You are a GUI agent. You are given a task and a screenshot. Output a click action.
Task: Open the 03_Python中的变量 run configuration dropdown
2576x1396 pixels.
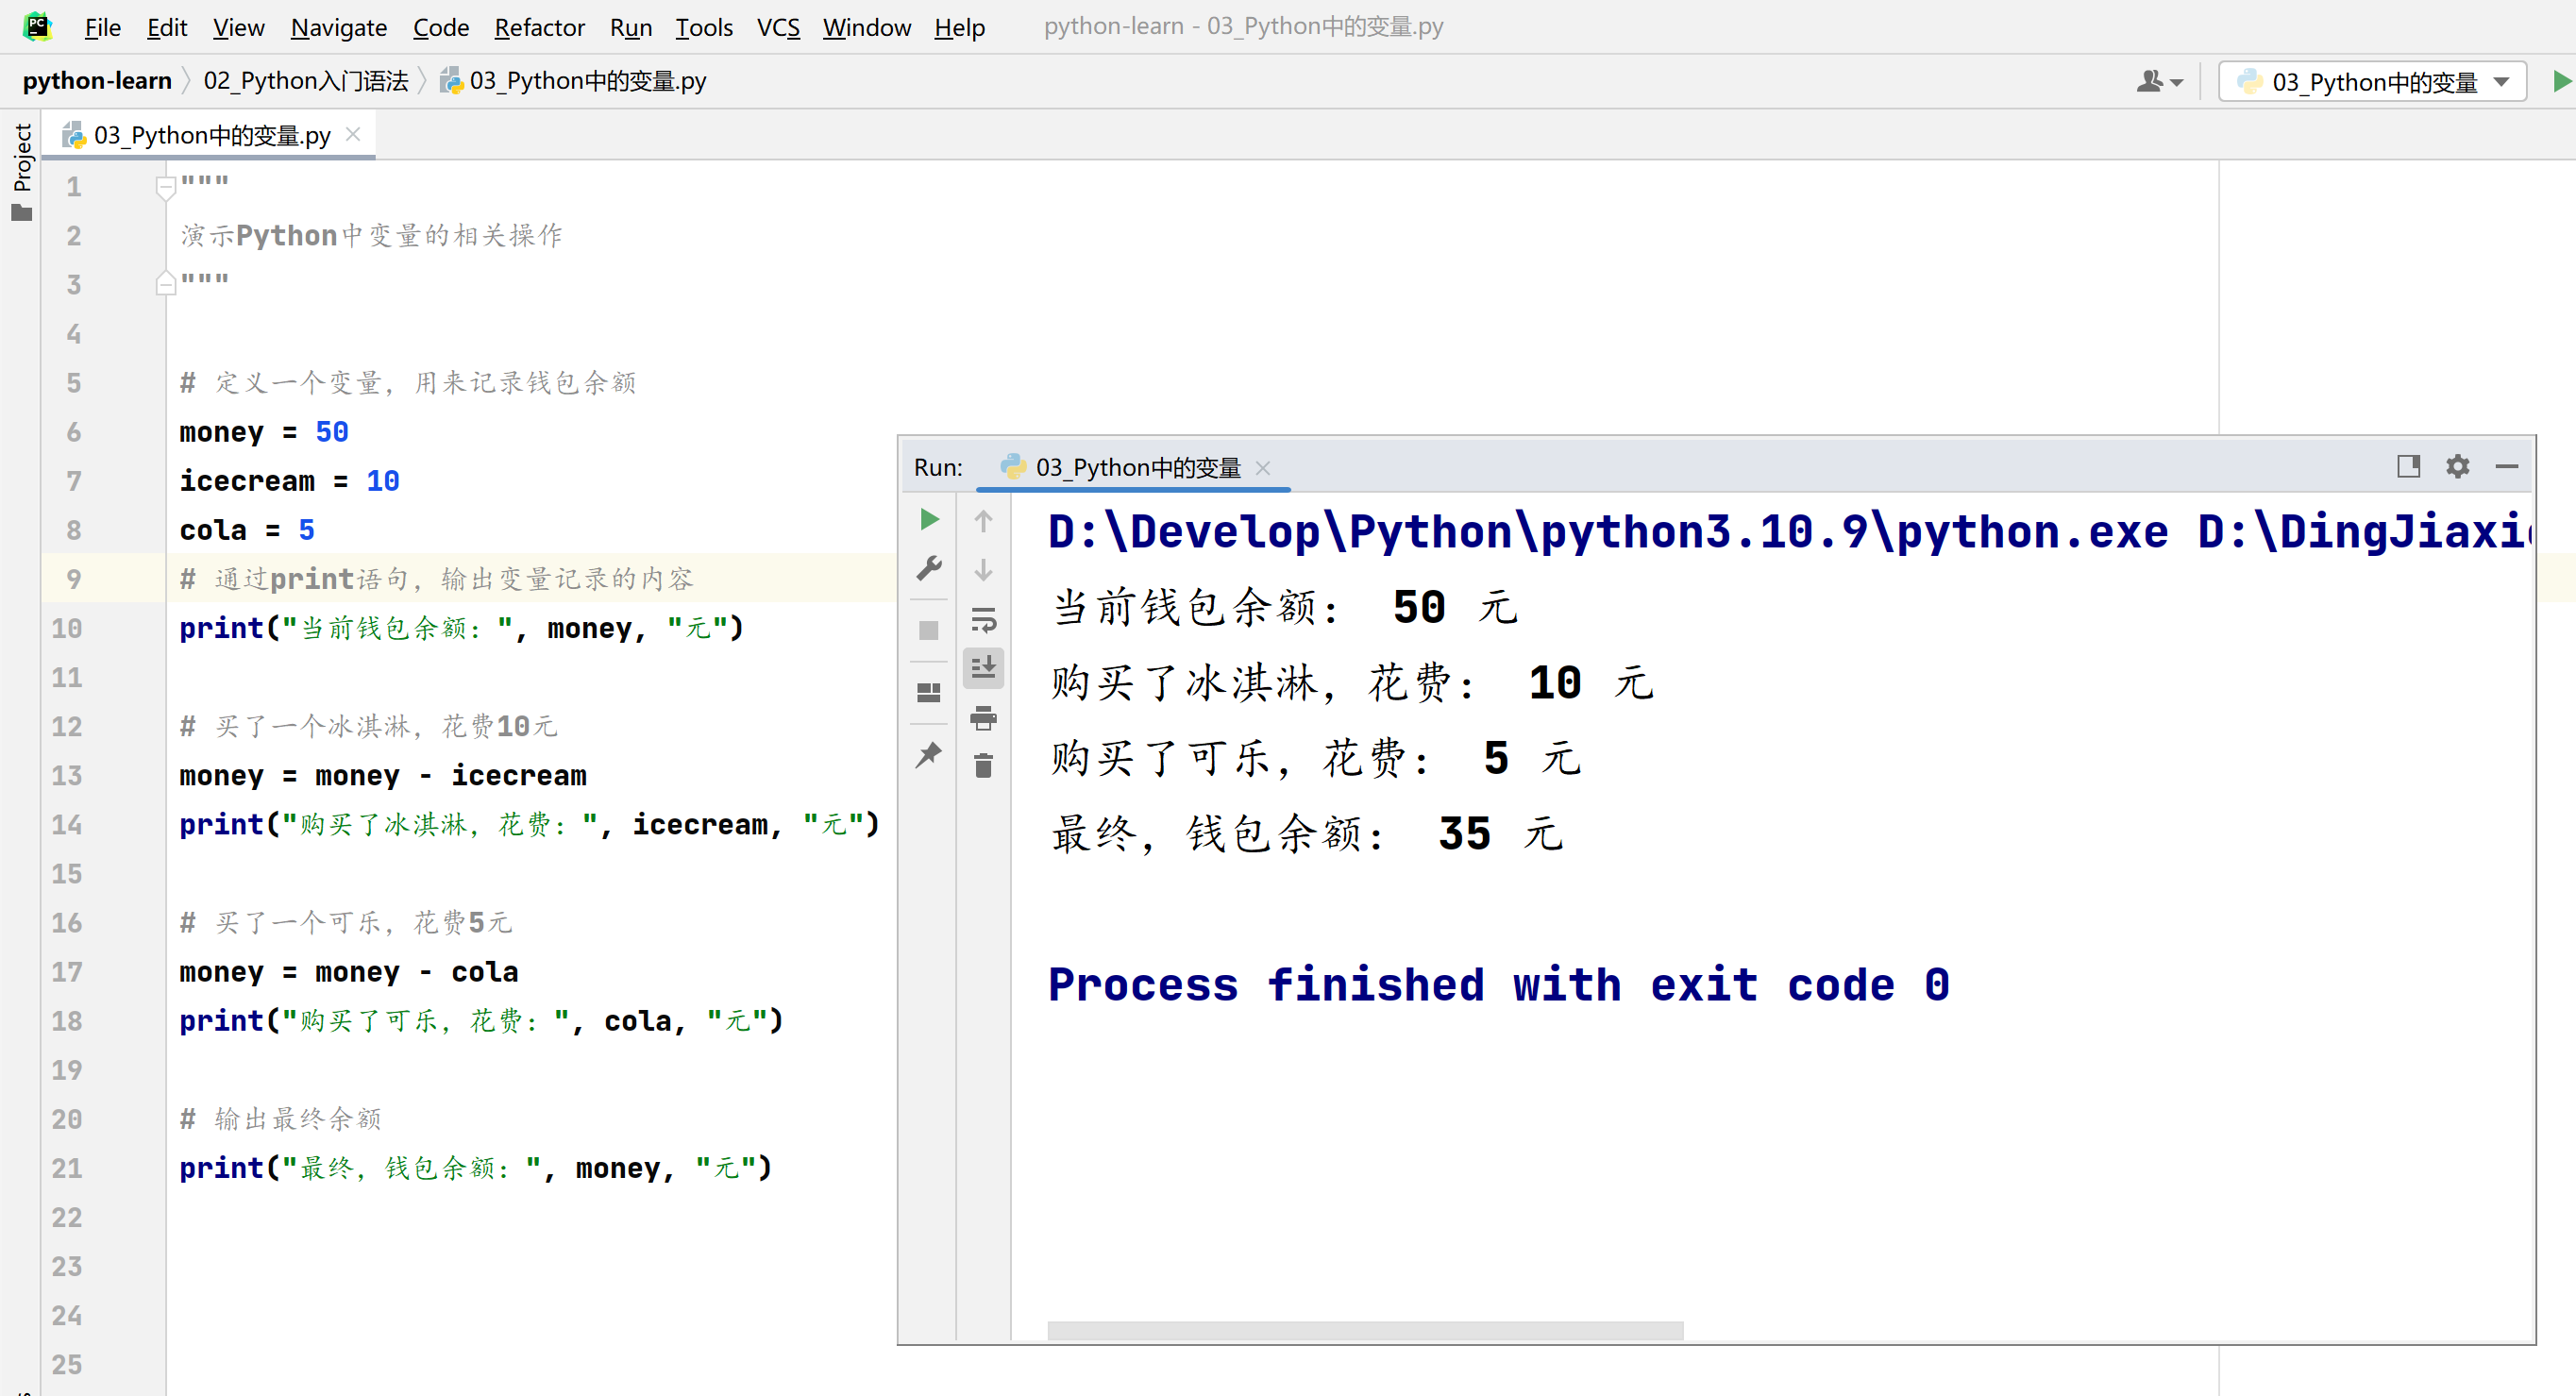pyautogui.click(x=2372, y=81)
